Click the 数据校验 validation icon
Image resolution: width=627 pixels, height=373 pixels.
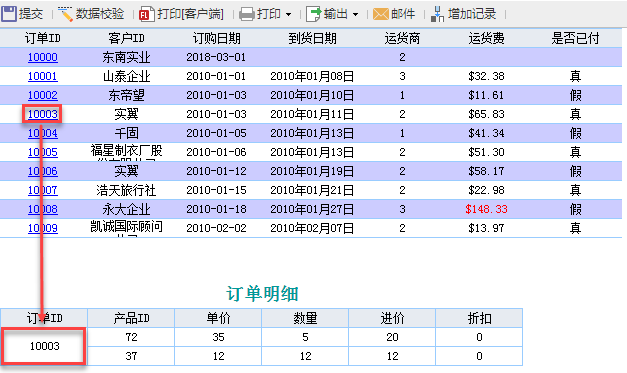65,14
